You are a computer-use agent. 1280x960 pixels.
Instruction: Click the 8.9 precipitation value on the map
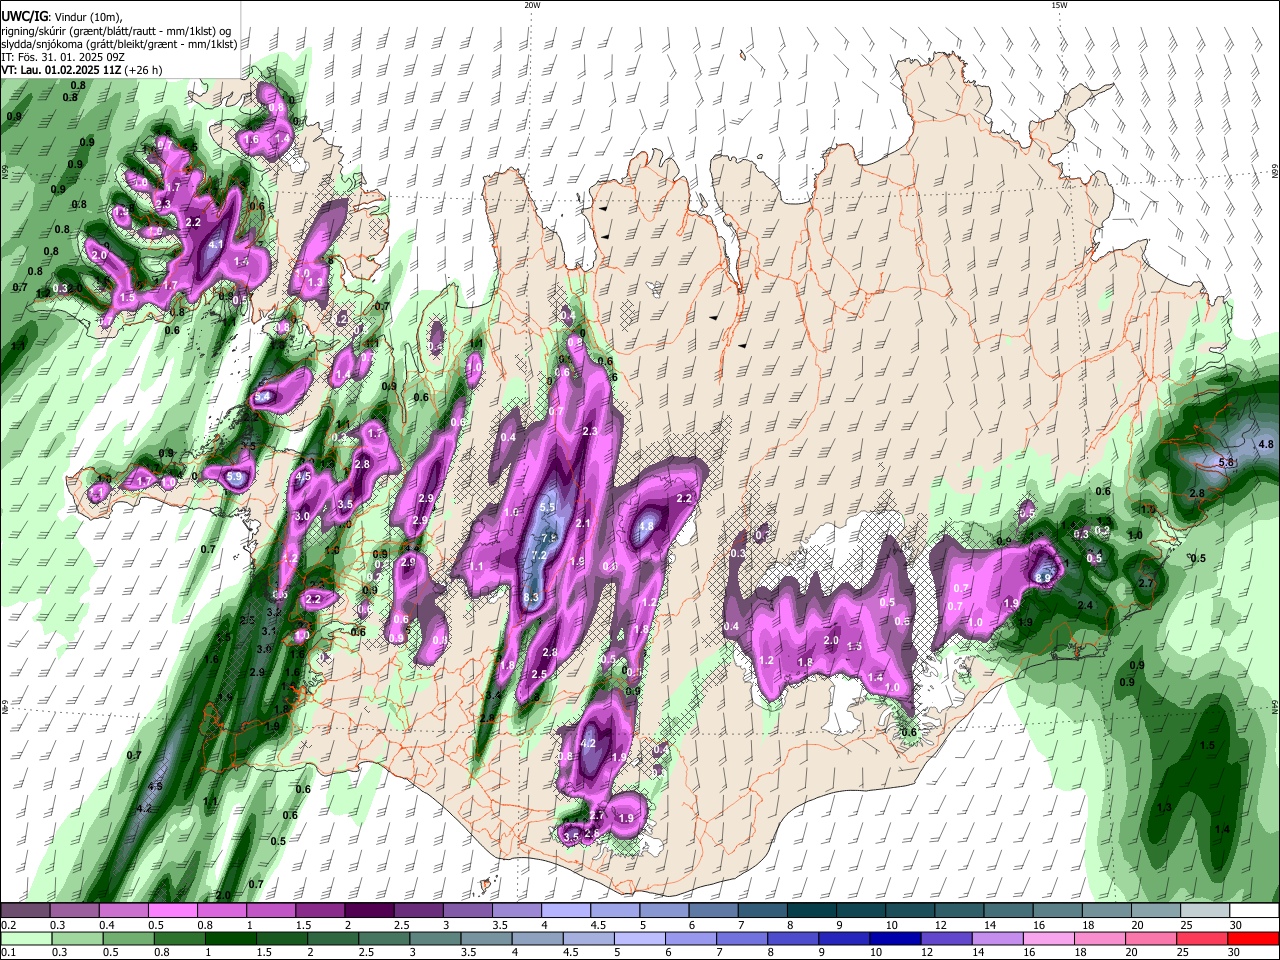(x=1043, y=578)
